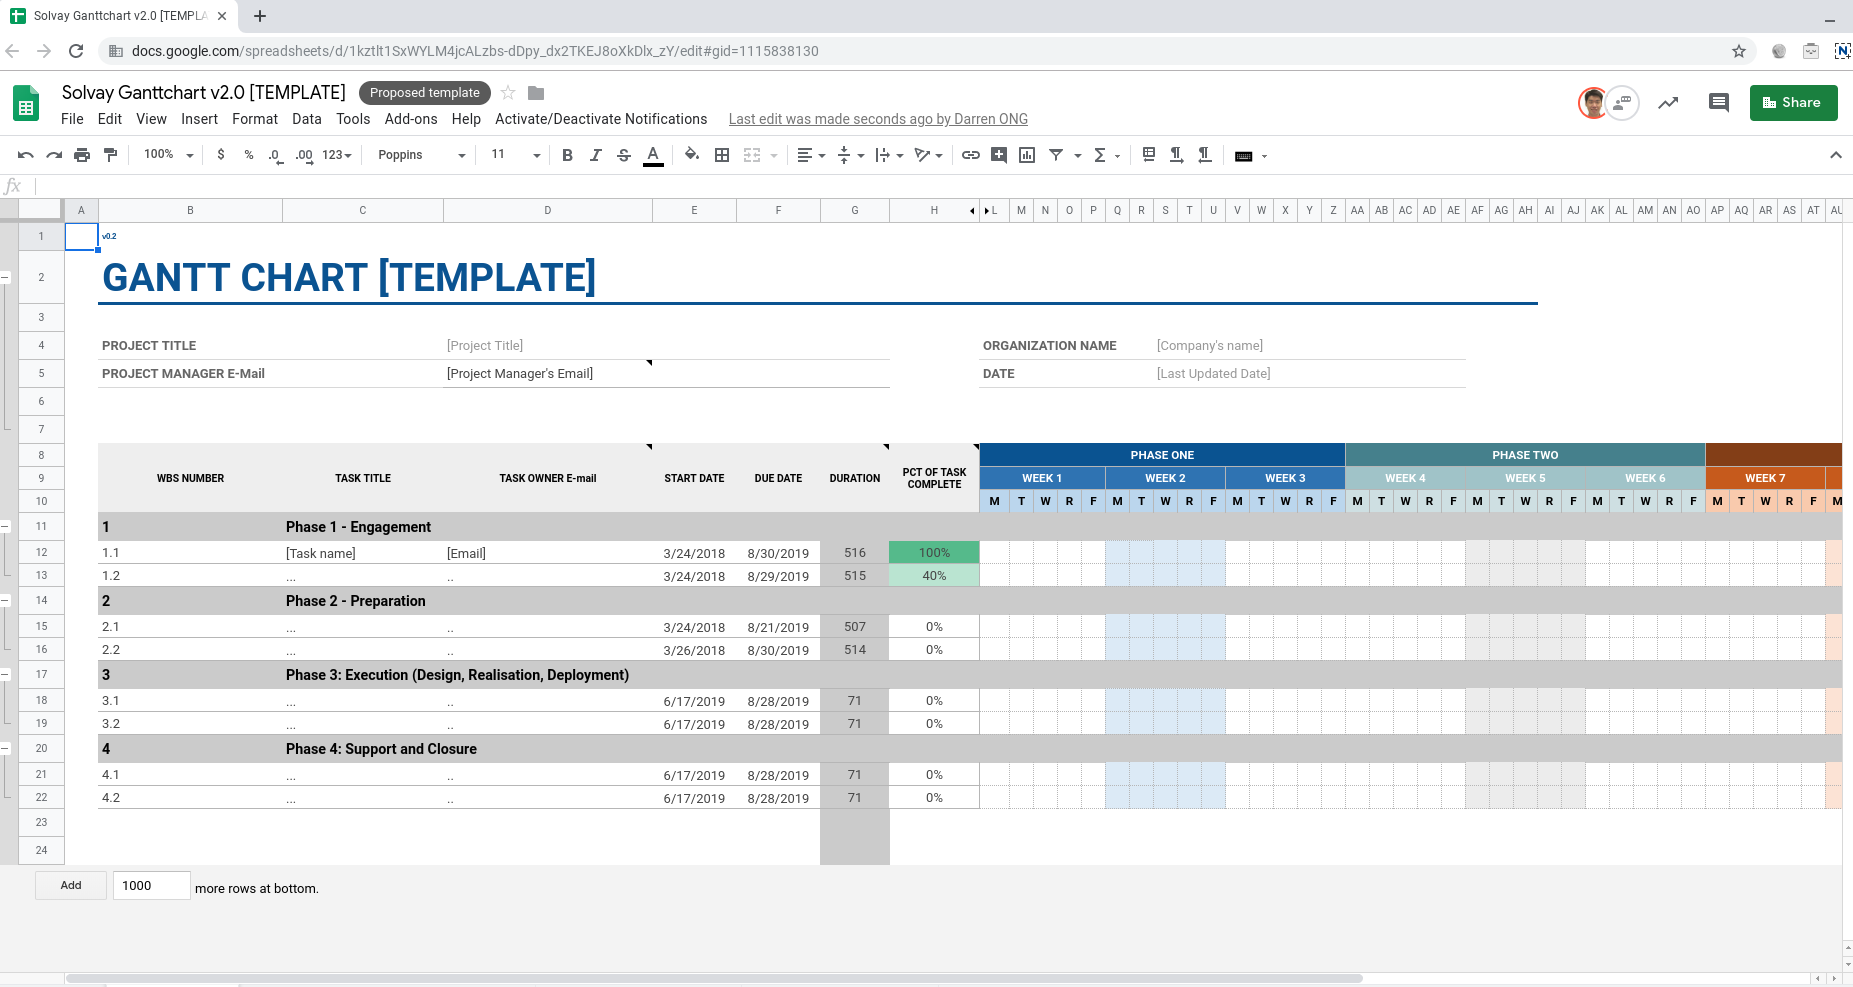Apply strikethrough formatting
Viewport: 1853px width, 987px height.
click(x=624, y=155)
